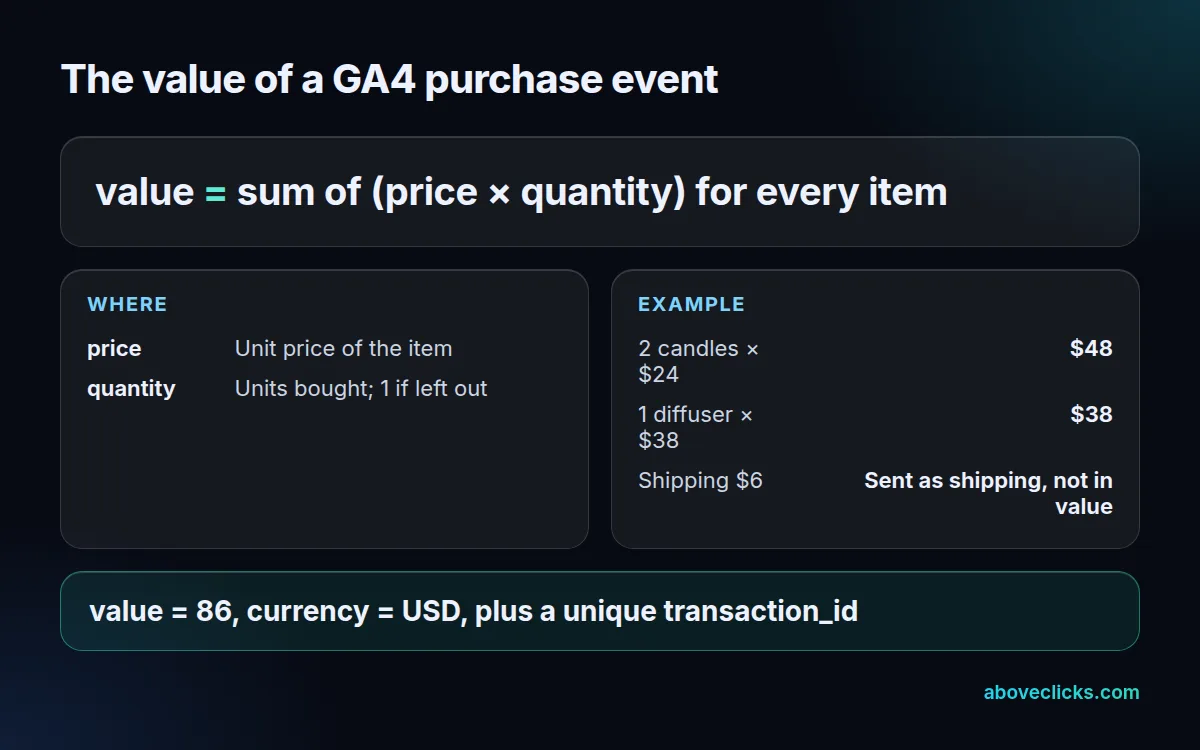
Task: Click the '1 diffuser × $38' line
Action: click(696, 427)
